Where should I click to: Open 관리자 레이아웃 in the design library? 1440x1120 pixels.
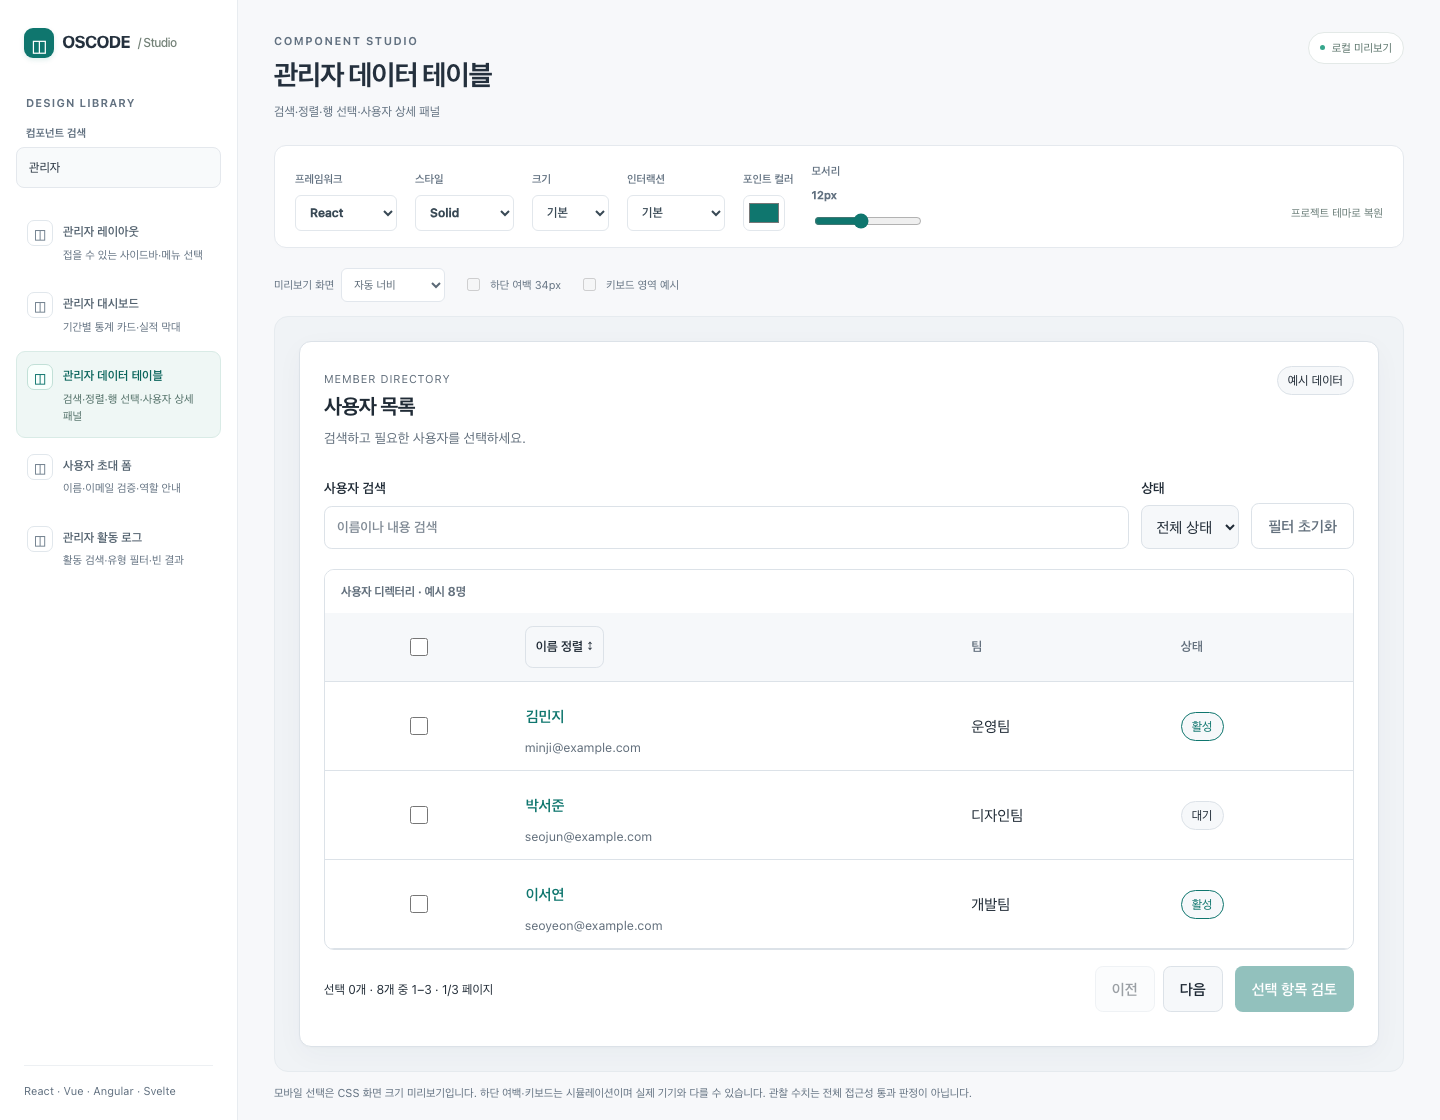(118, 242)
